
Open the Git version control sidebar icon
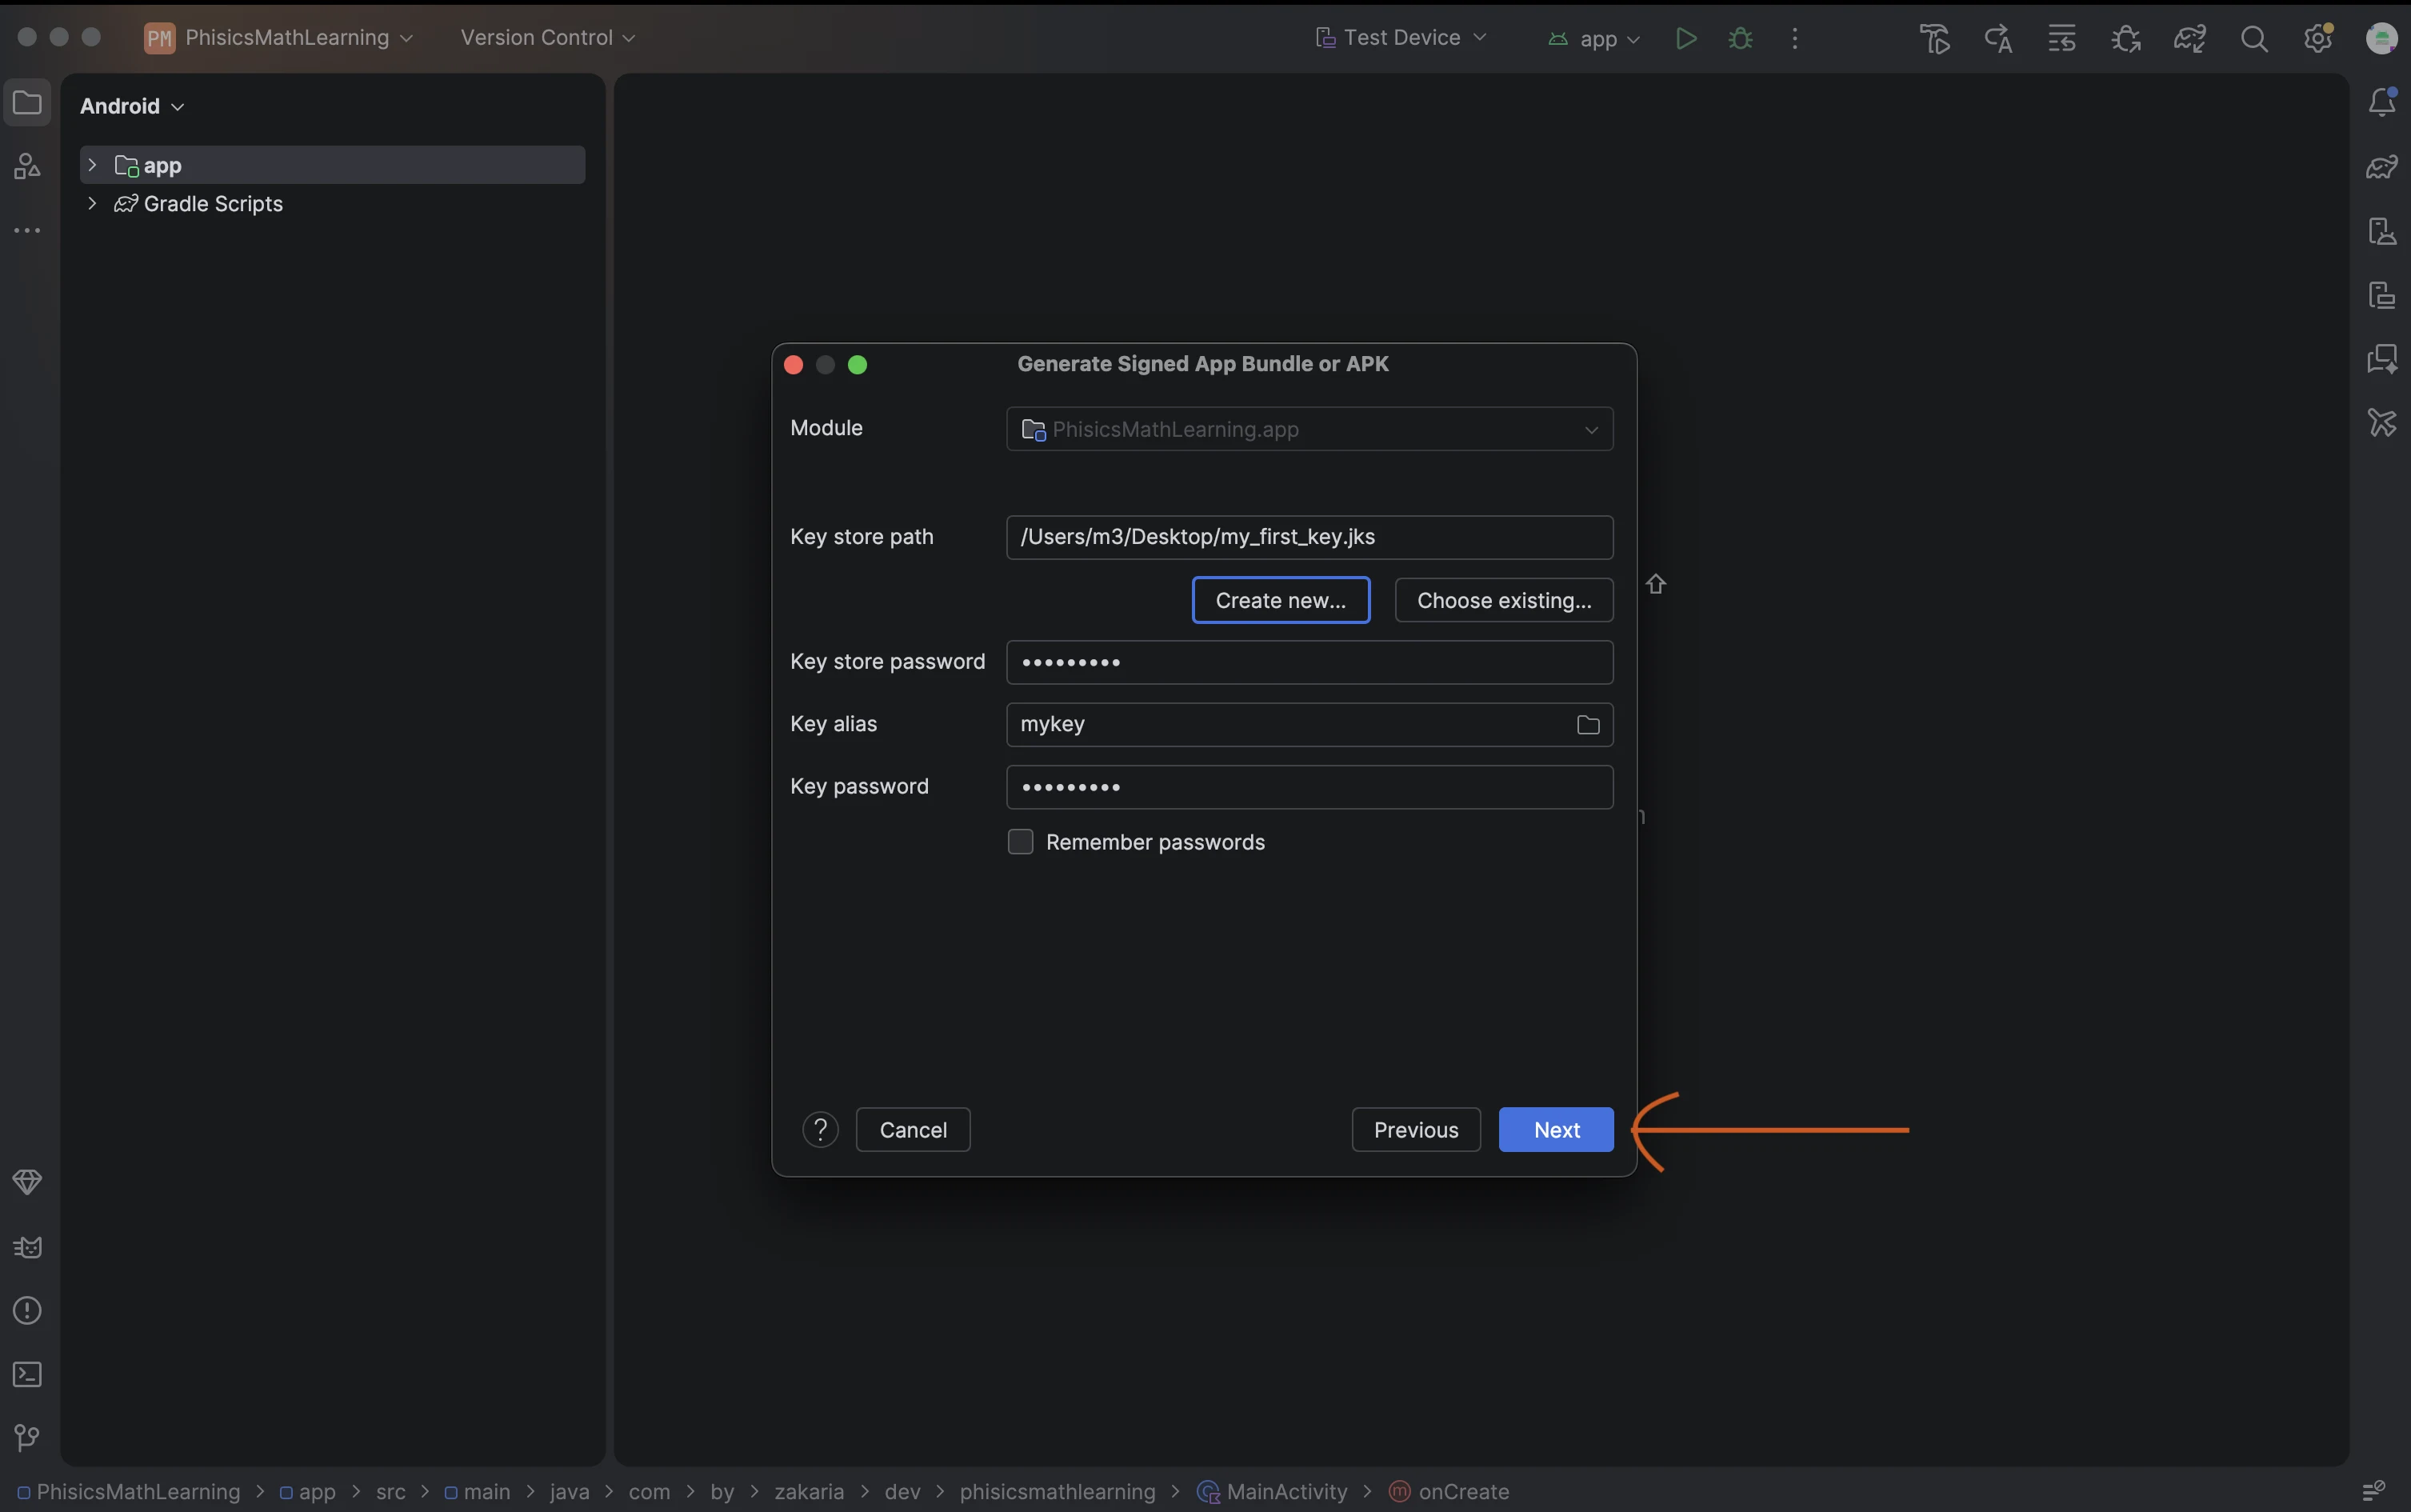point(27,1438)
